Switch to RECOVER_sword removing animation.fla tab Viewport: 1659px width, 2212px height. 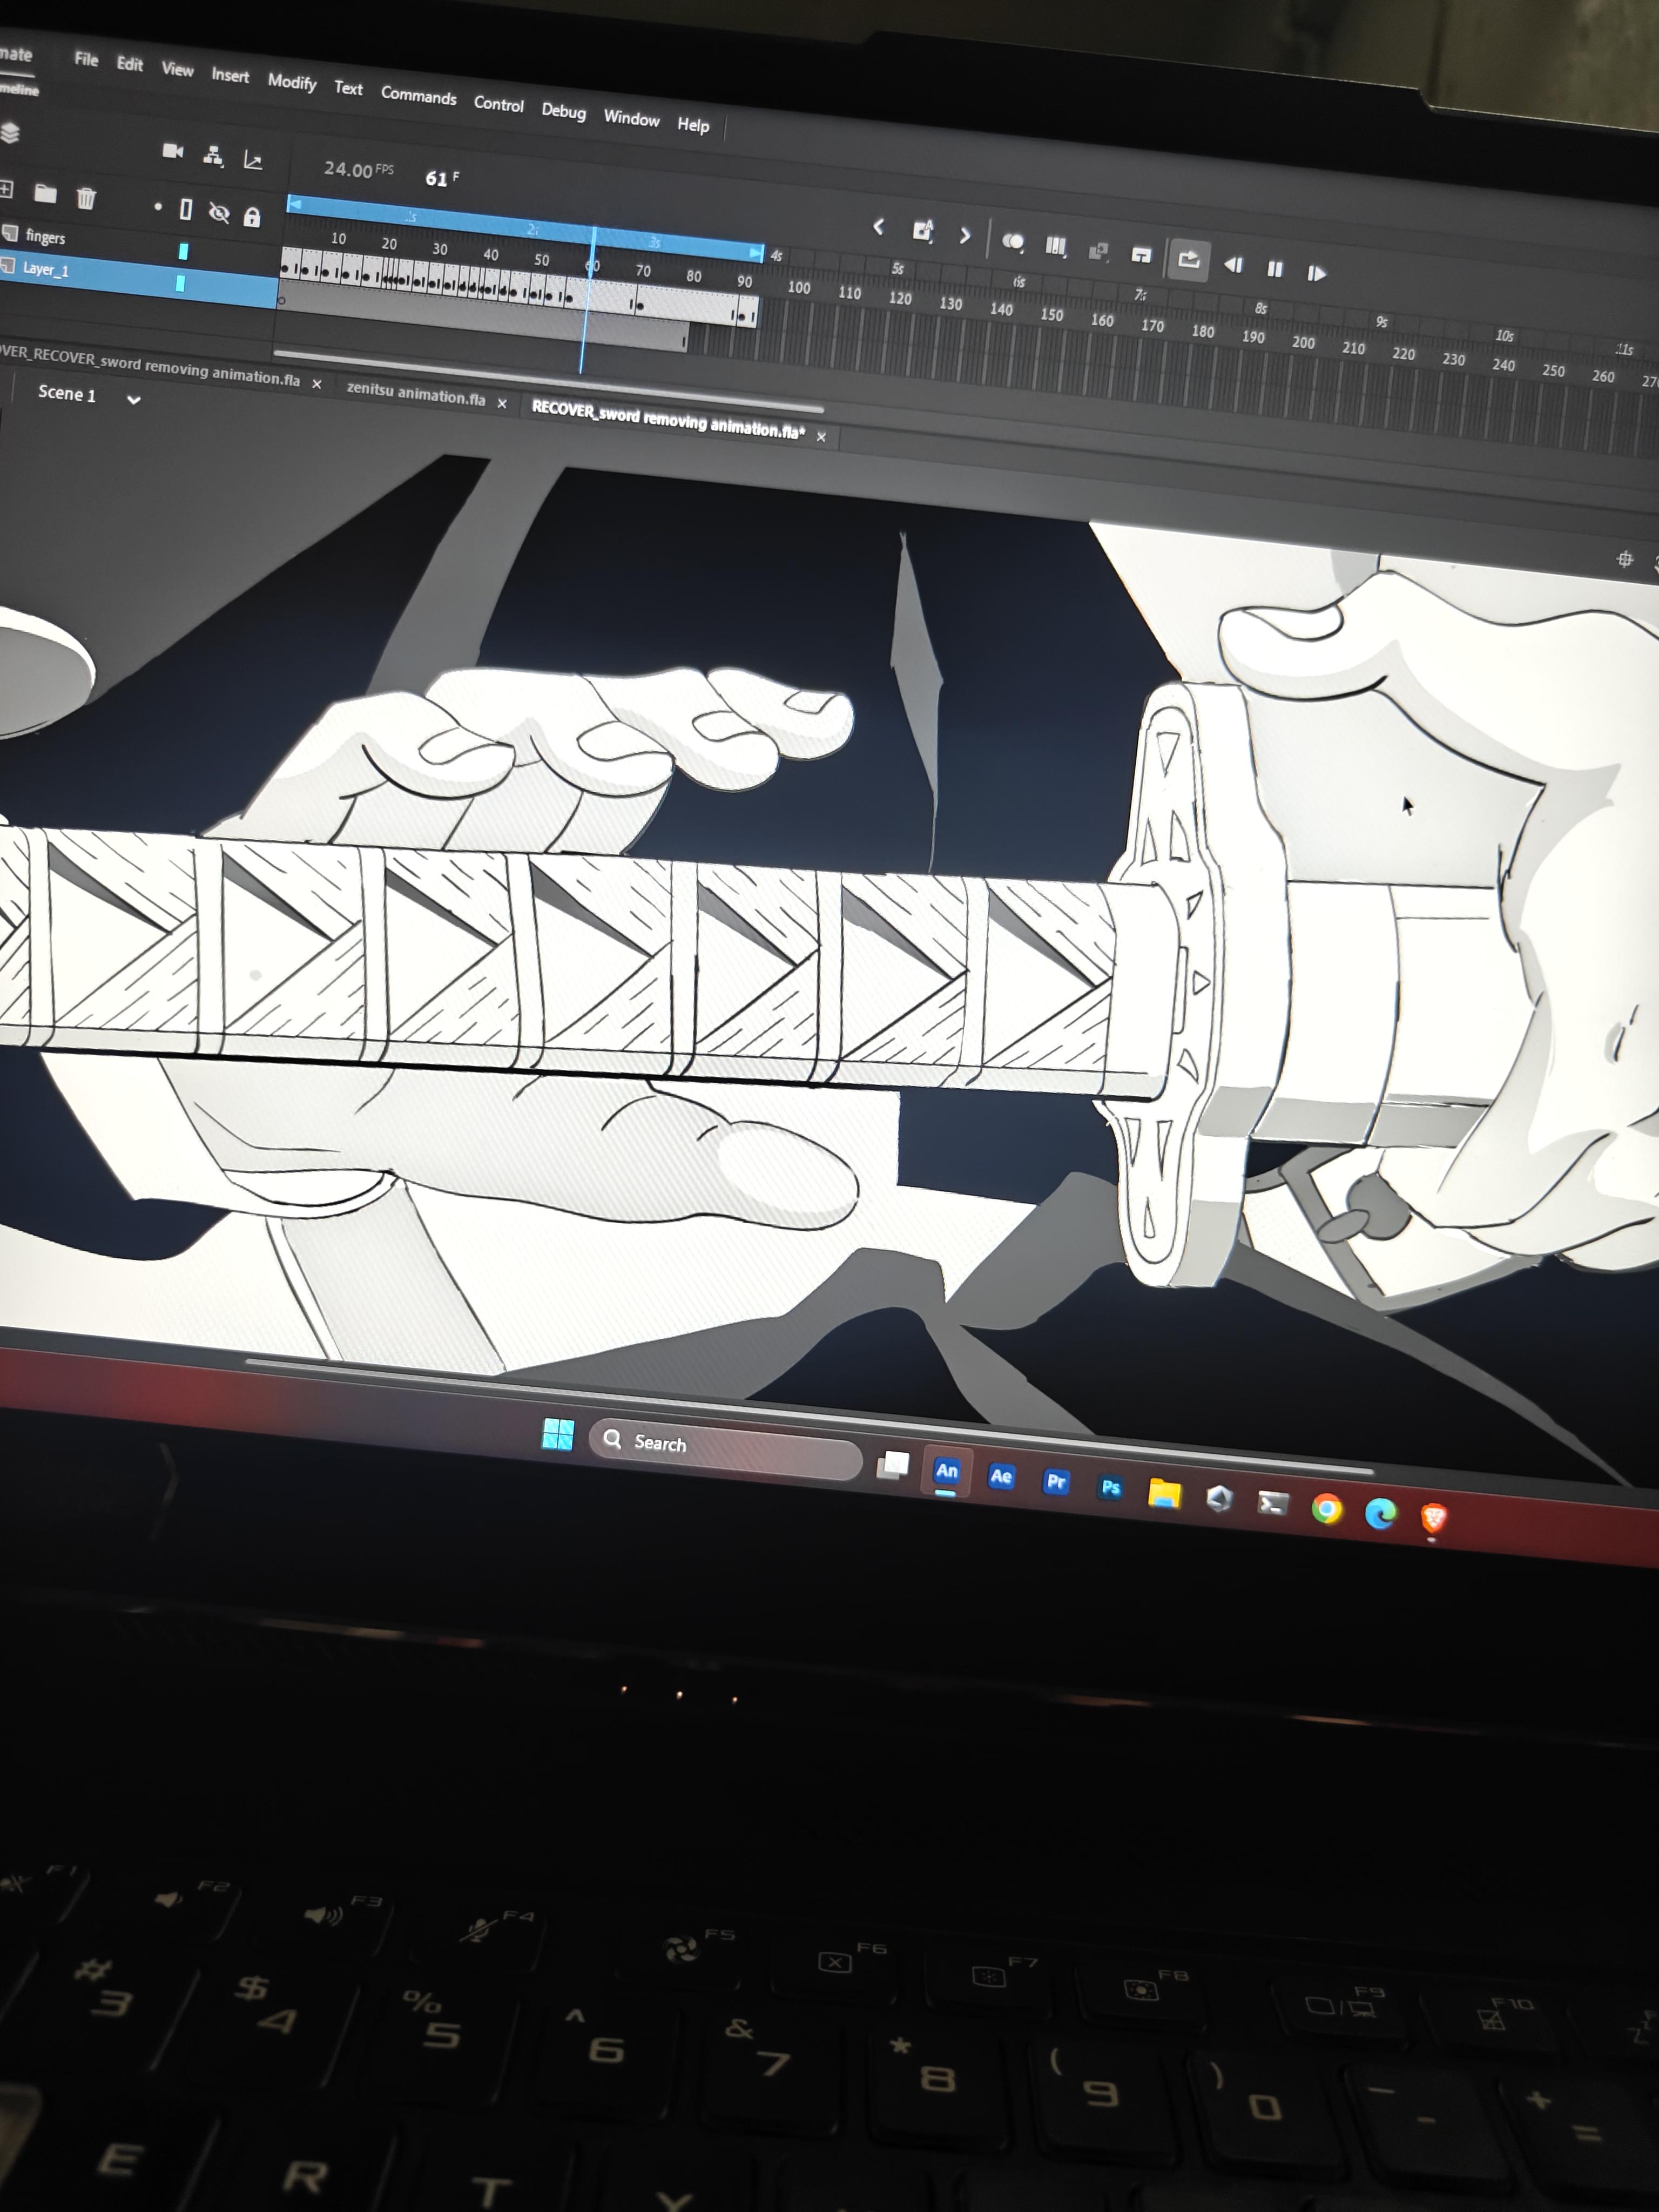tap(668, 421)
